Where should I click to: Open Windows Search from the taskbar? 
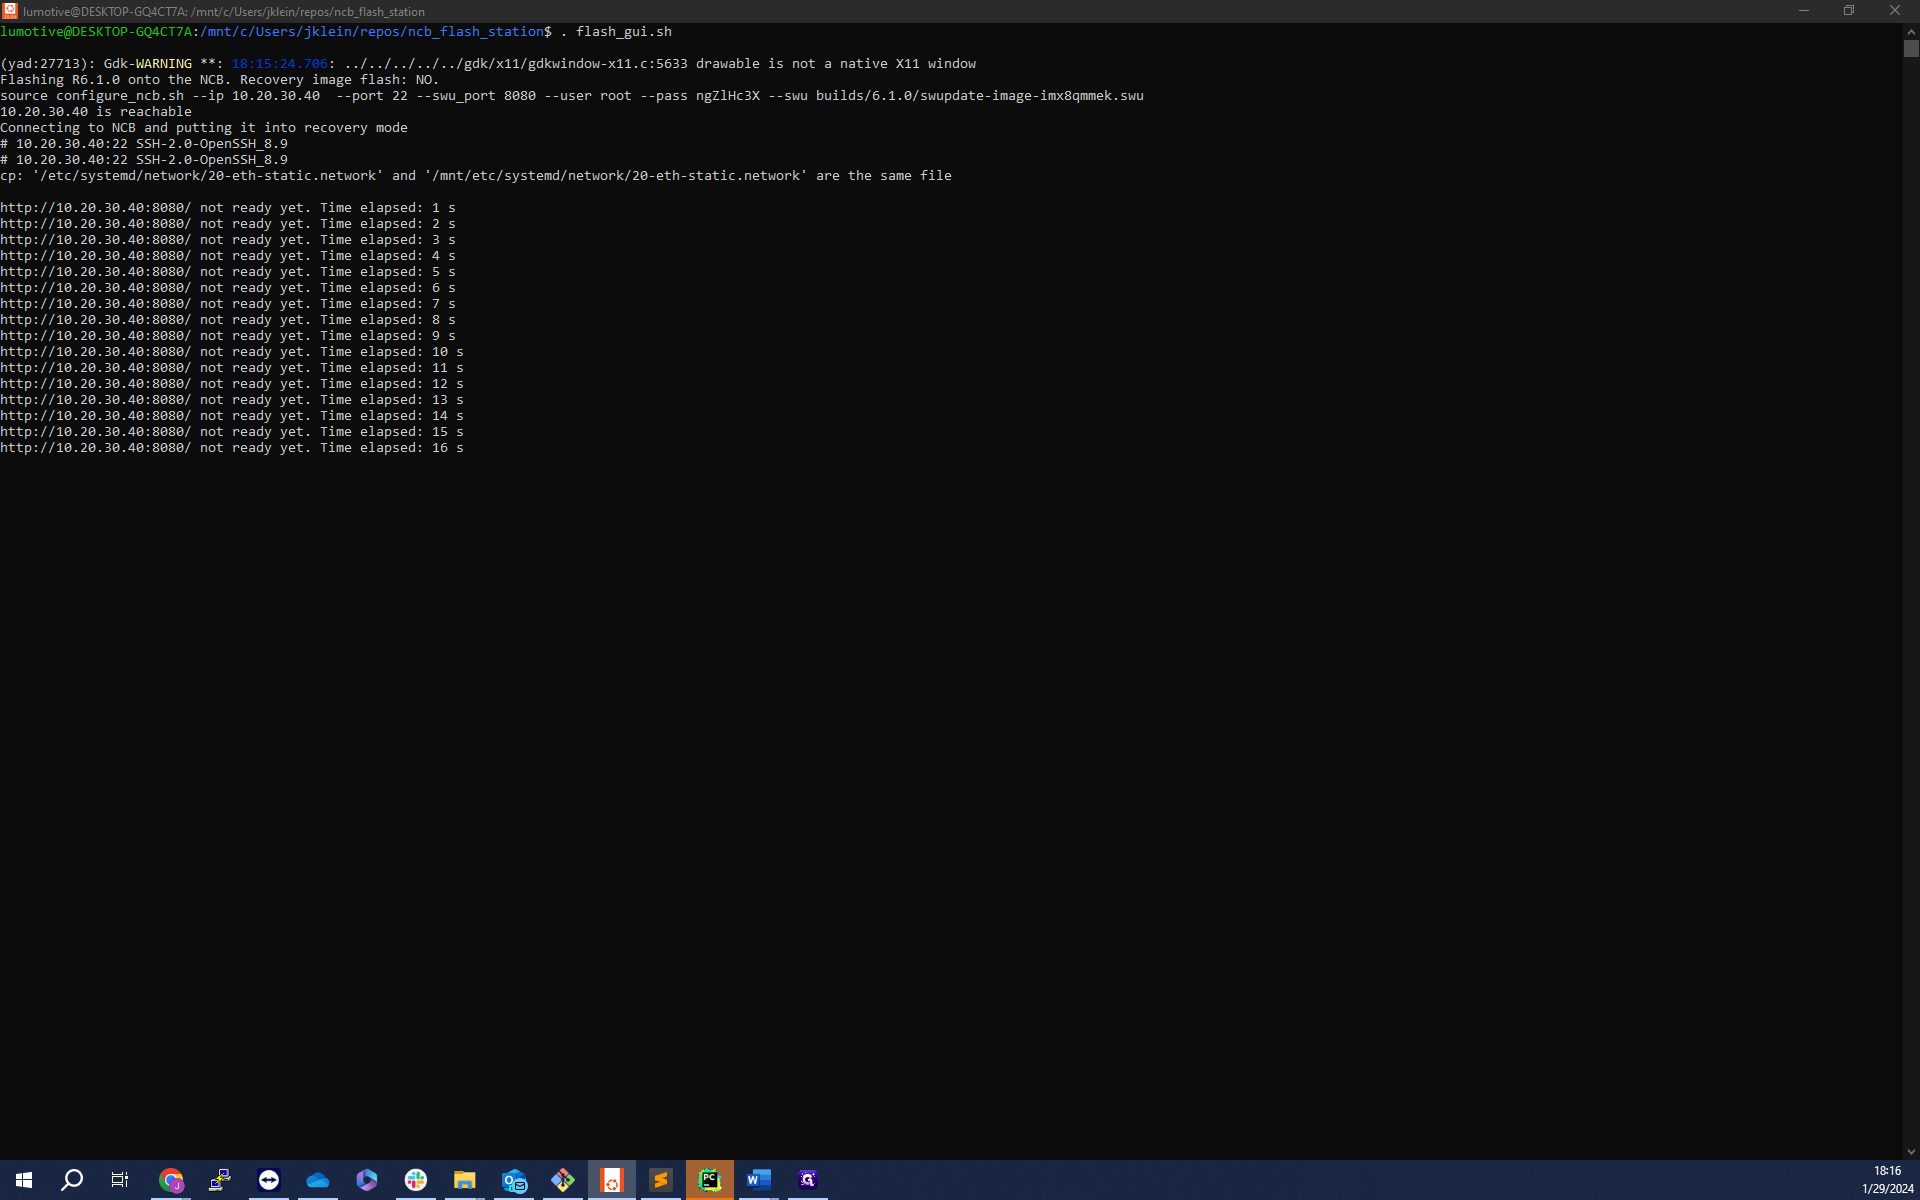pyautogui.click(x=72, y=1180)
